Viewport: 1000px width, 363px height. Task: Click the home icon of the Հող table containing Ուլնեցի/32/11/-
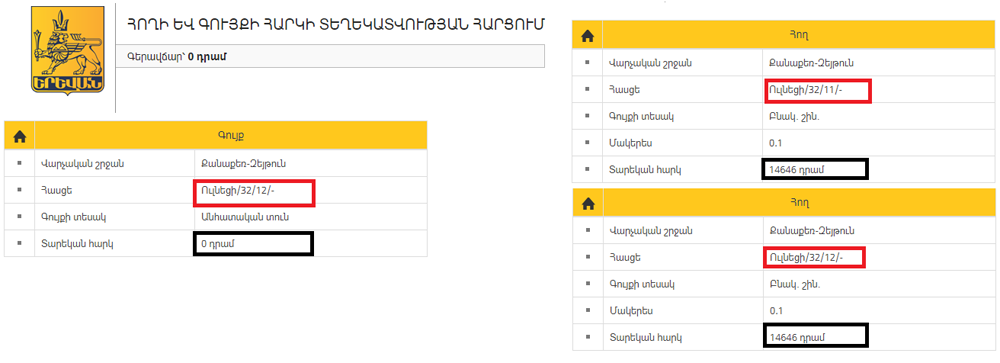pyautogui.click(x=587, y=37)
